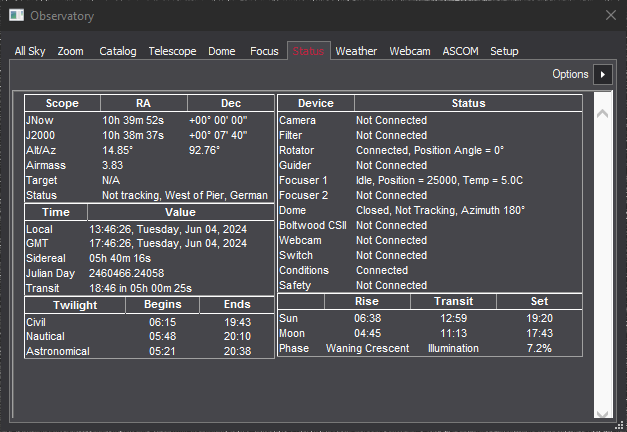Screen dimensions: 627x432
Task: Open the Catalog tab
Action: click(118, 51)
